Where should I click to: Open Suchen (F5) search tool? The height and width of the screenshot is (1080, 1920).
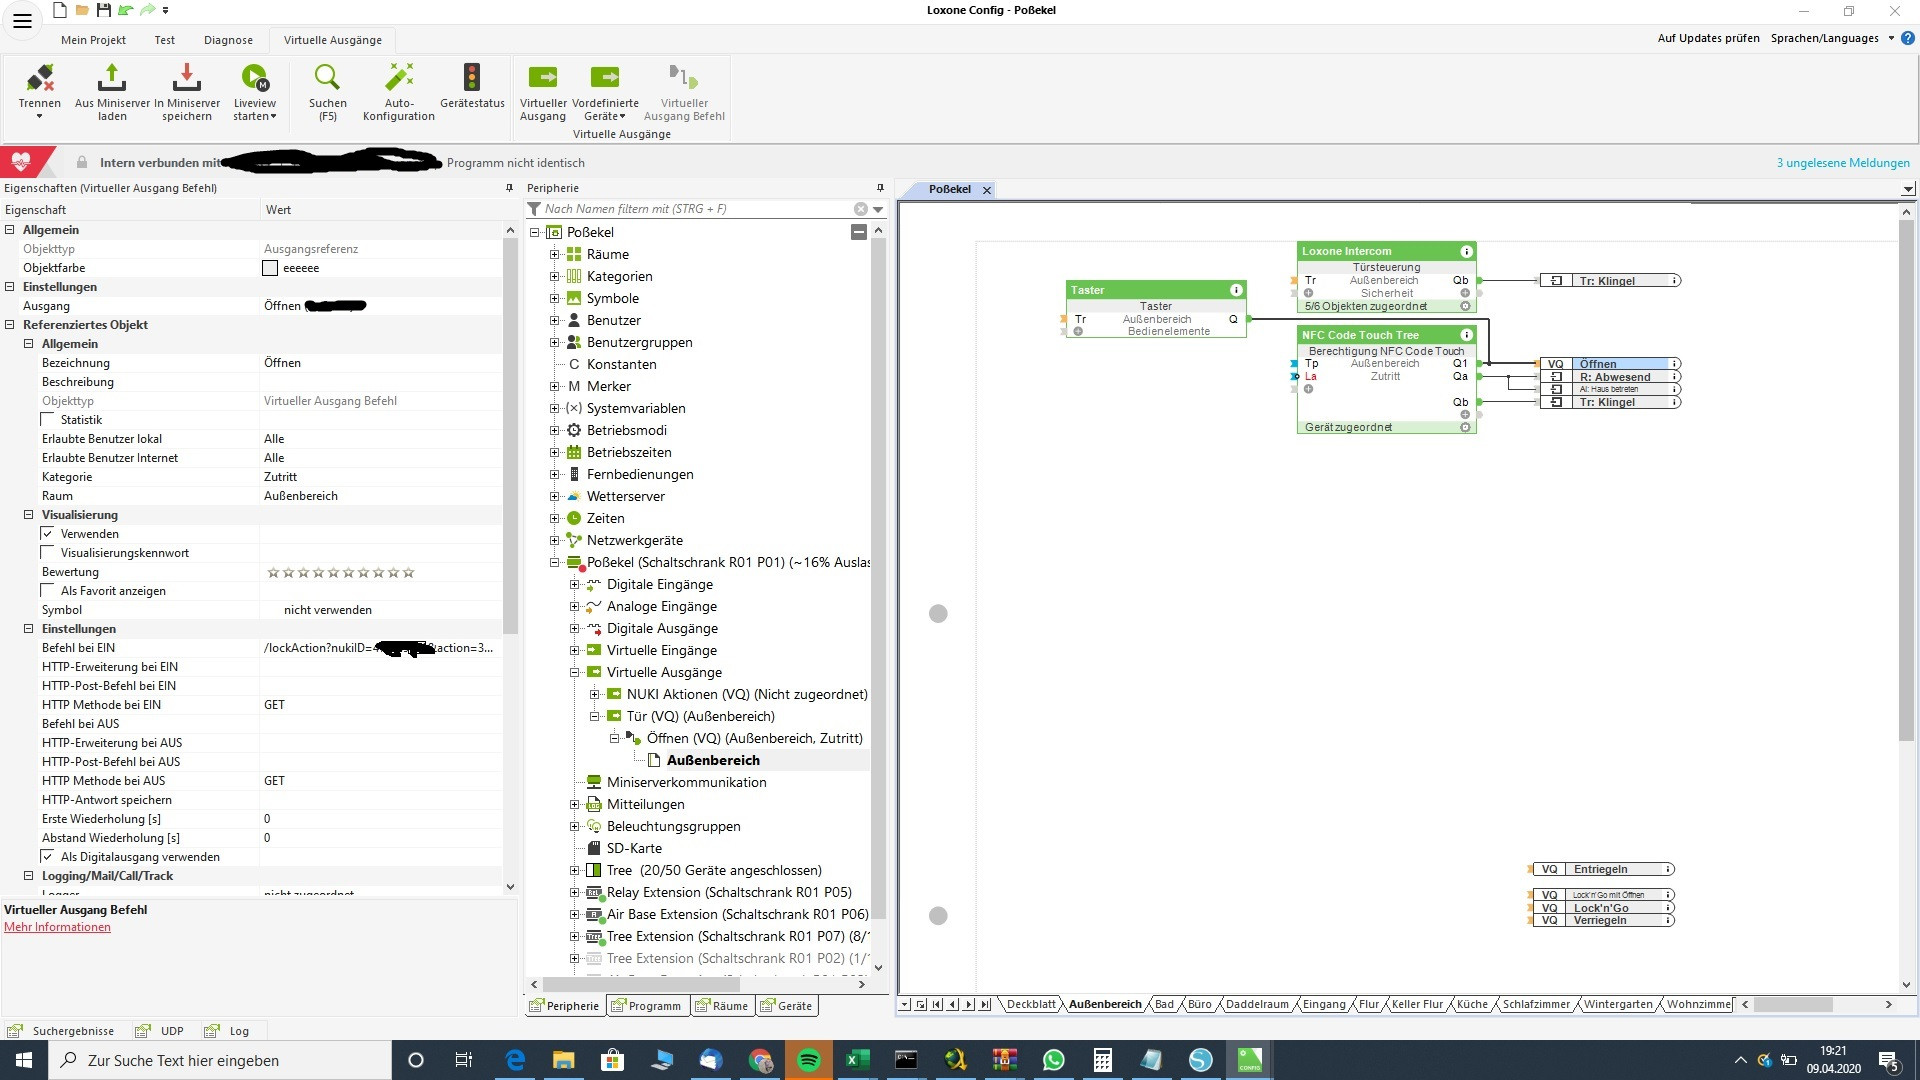click(327, 79)
